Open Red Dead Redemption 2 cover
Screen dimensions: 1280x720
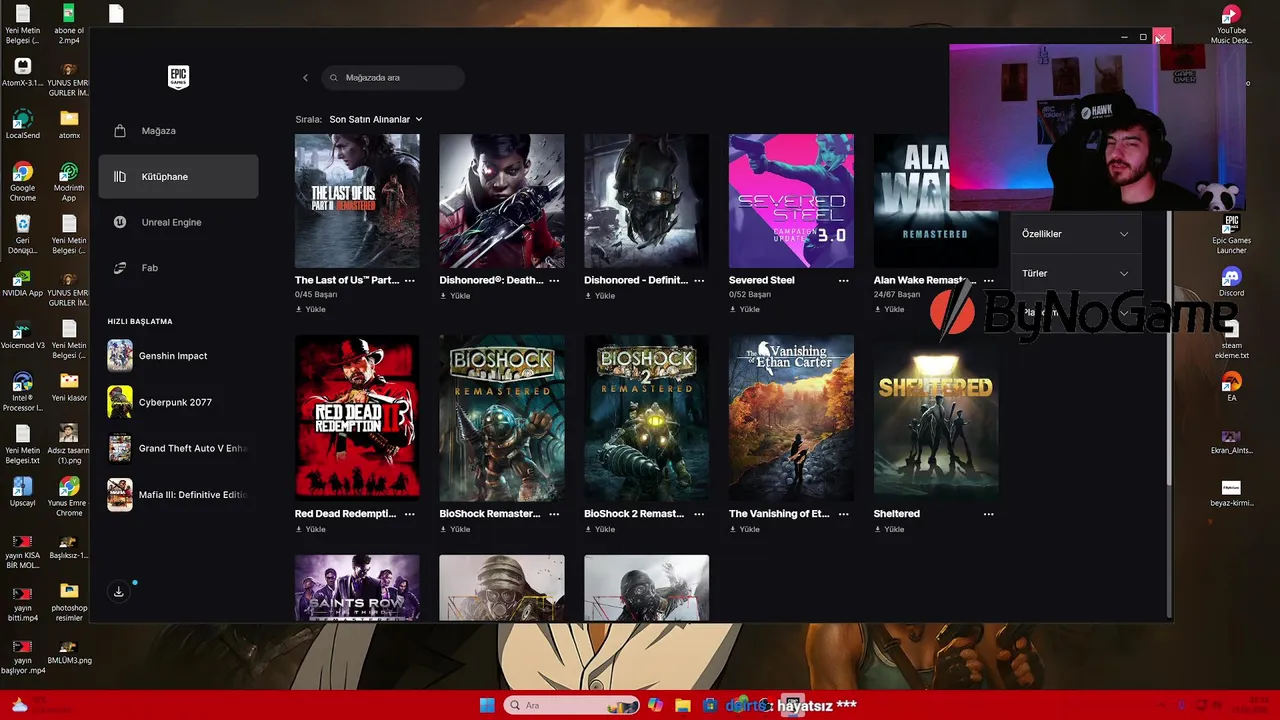tap(357, 418)
